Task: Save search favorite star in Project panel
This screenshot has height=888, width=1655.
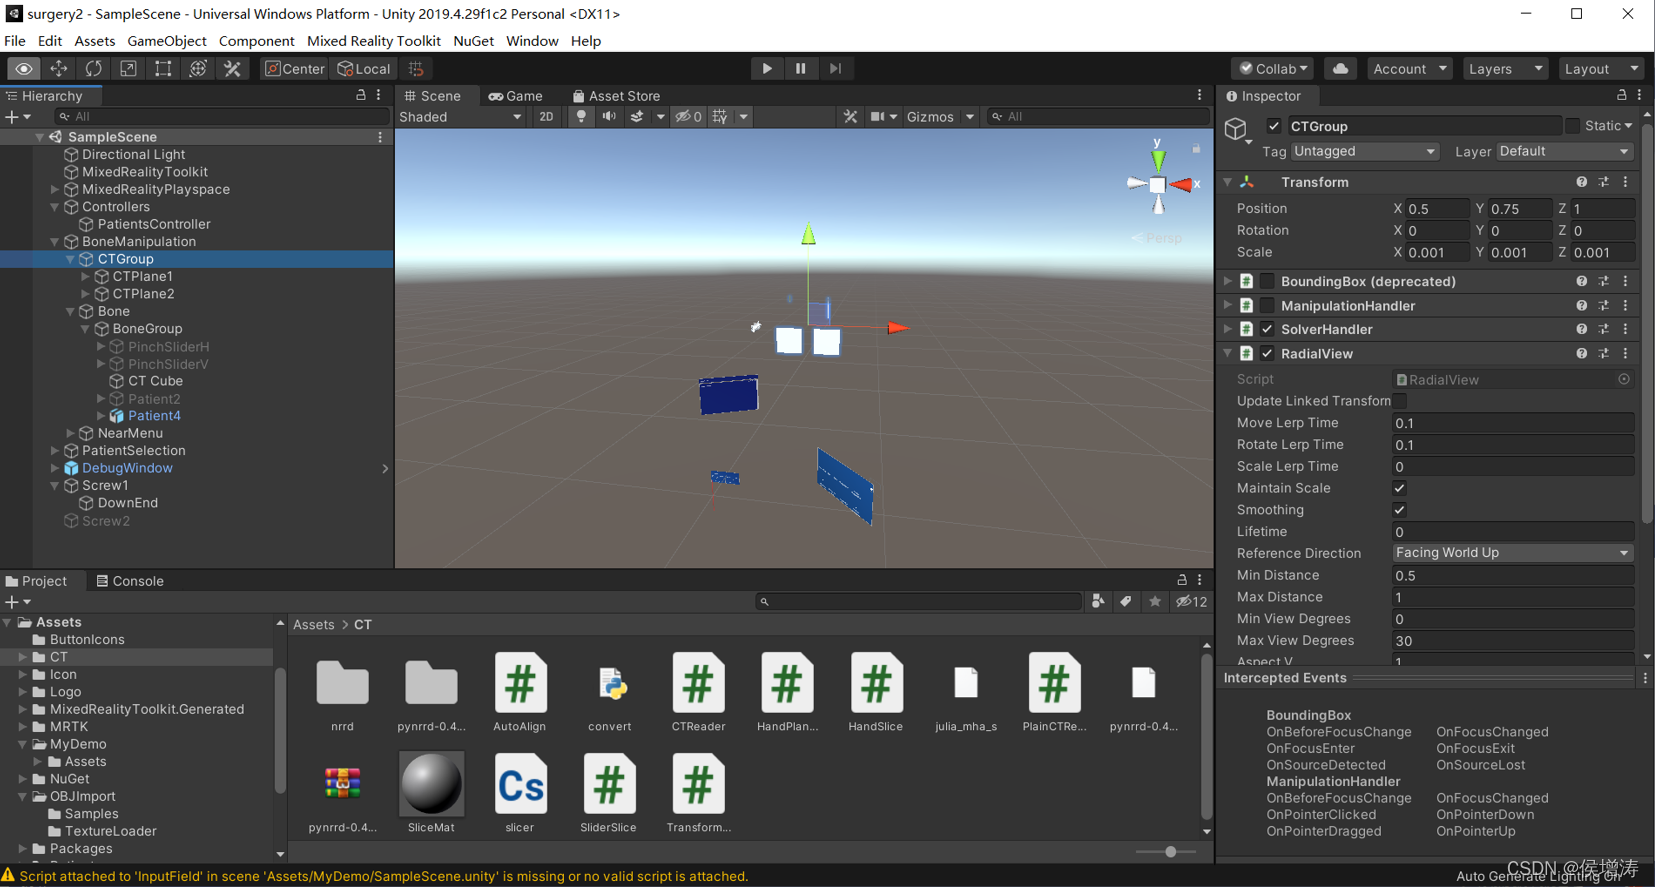Action: pos(1155,602)
